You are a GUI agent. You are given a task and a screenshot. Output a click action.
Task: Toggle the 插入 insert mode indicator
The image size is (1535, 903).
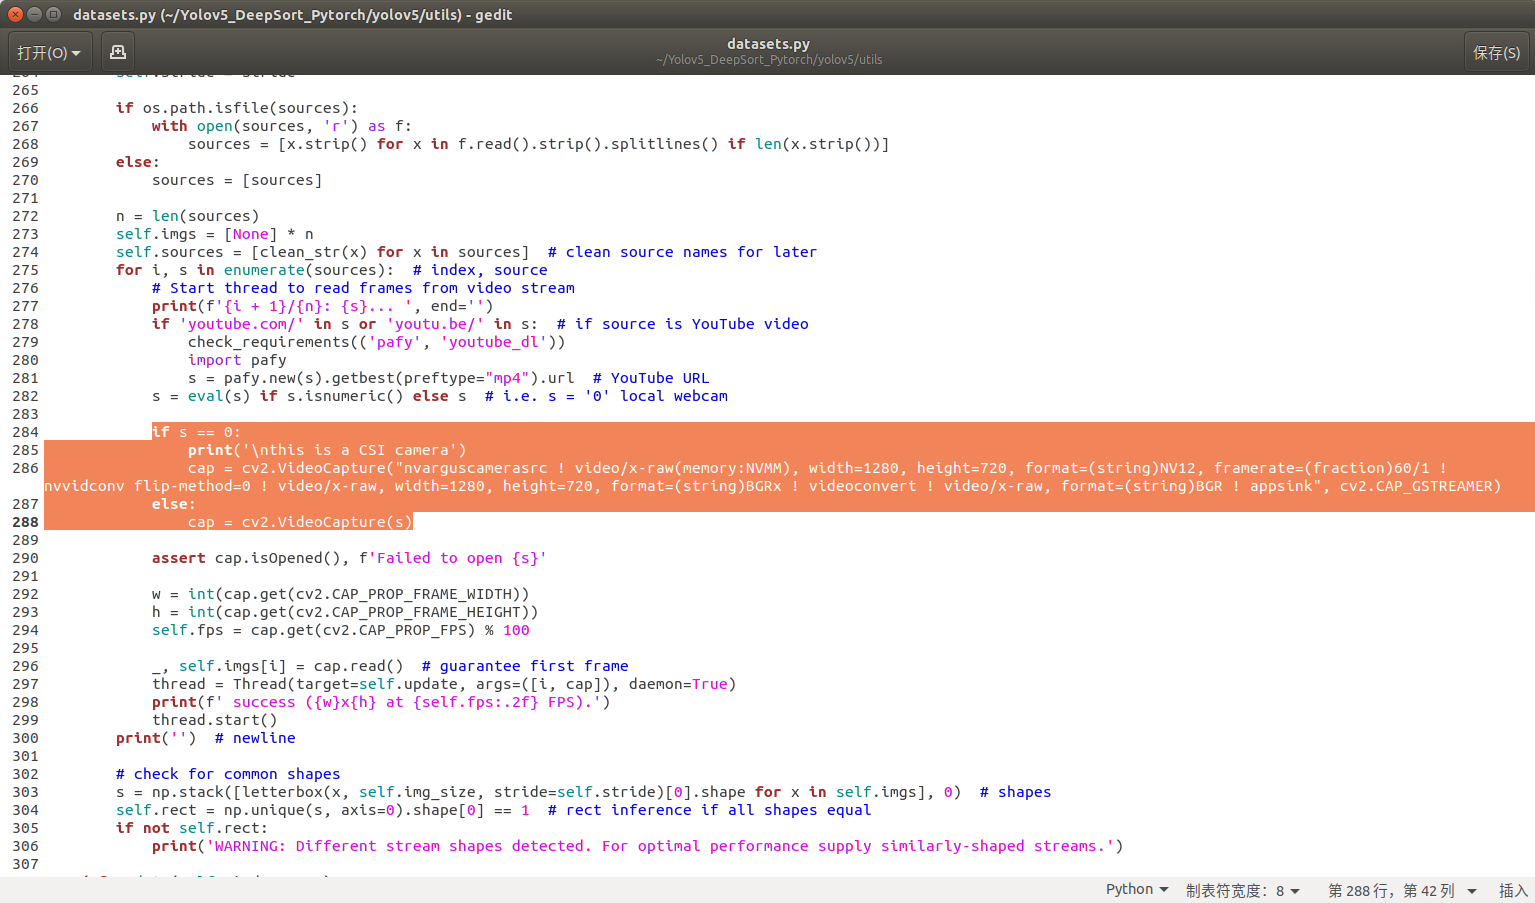[x=1513, y=890]
